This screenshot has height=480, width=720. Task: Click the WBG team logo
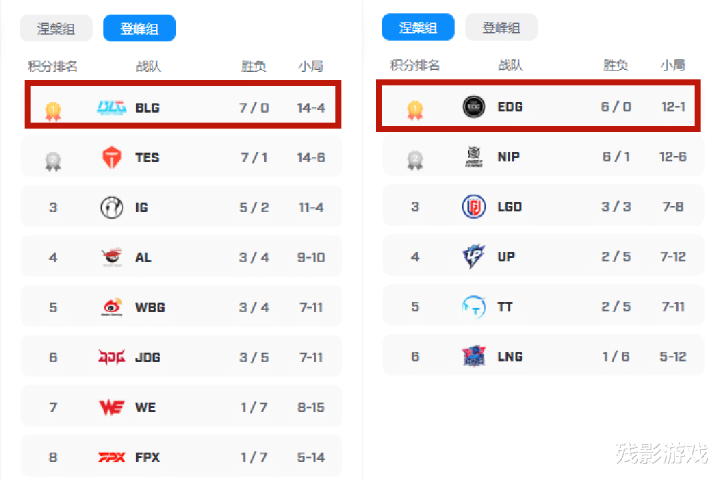coord(112,307)
